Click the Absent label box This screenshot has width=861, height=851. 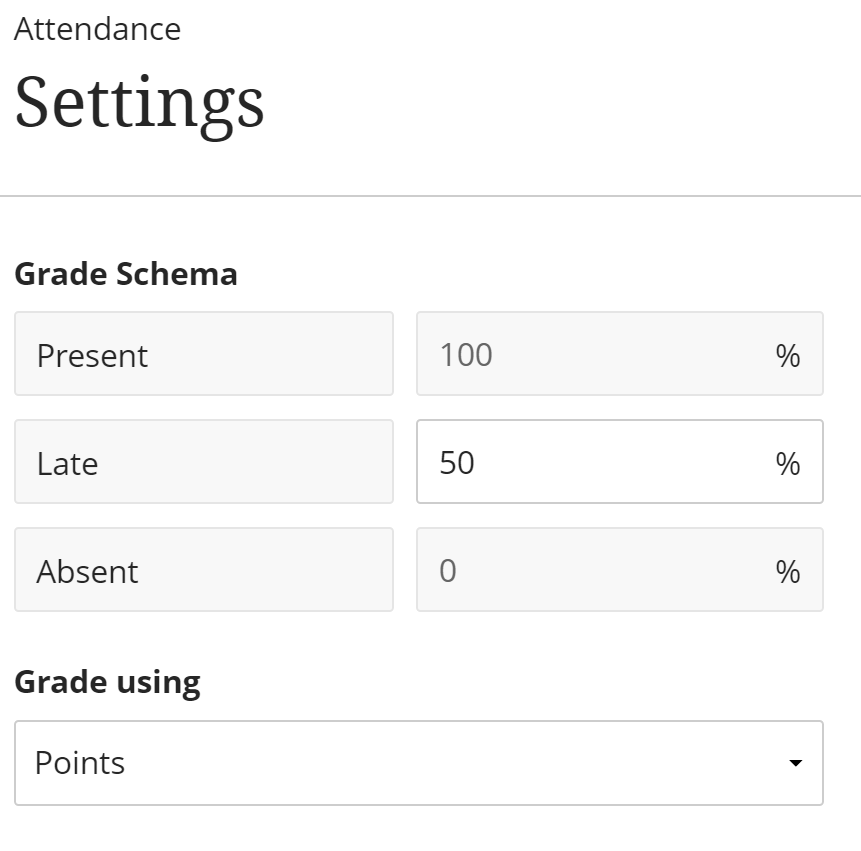click(x=203, y=570)
